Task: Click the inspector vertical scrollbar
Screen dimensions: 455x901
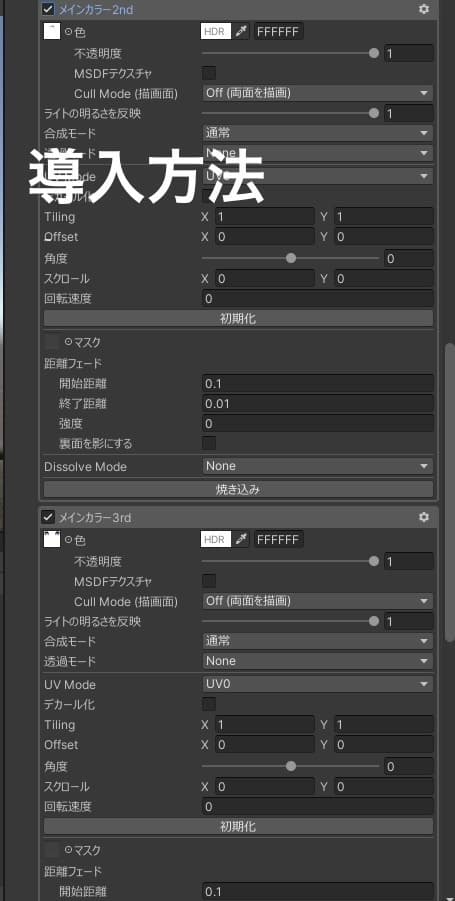Action: tap(450, 492)
